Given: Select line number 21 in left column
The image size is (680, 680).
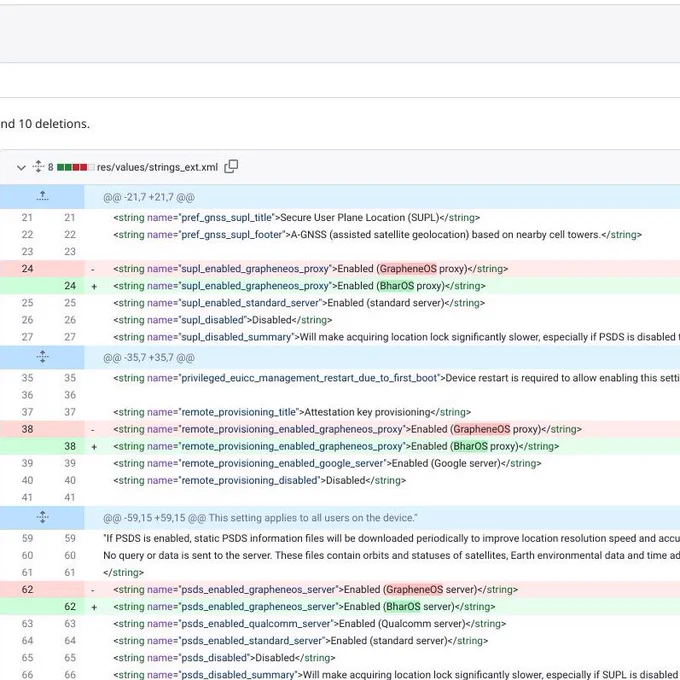Looking at the screenshot, I should [27, 218].
